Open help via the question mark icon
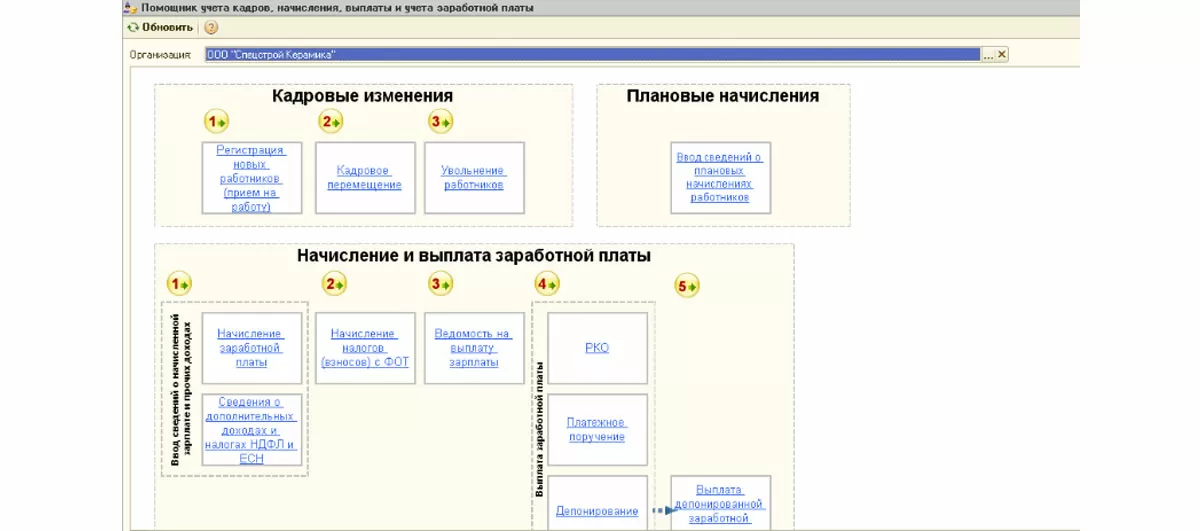1200x531 pixels. pos(211,27)
